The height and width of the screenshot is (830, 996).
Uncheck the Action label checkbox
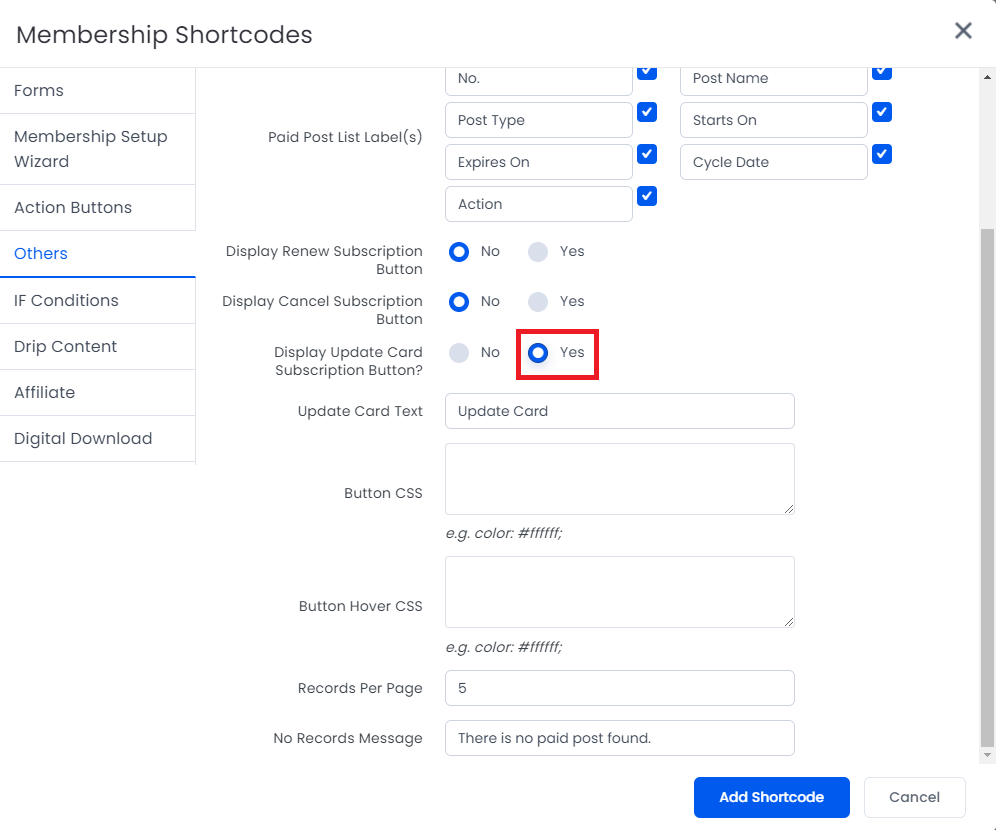pyautogui.click(x=647, y=196)
